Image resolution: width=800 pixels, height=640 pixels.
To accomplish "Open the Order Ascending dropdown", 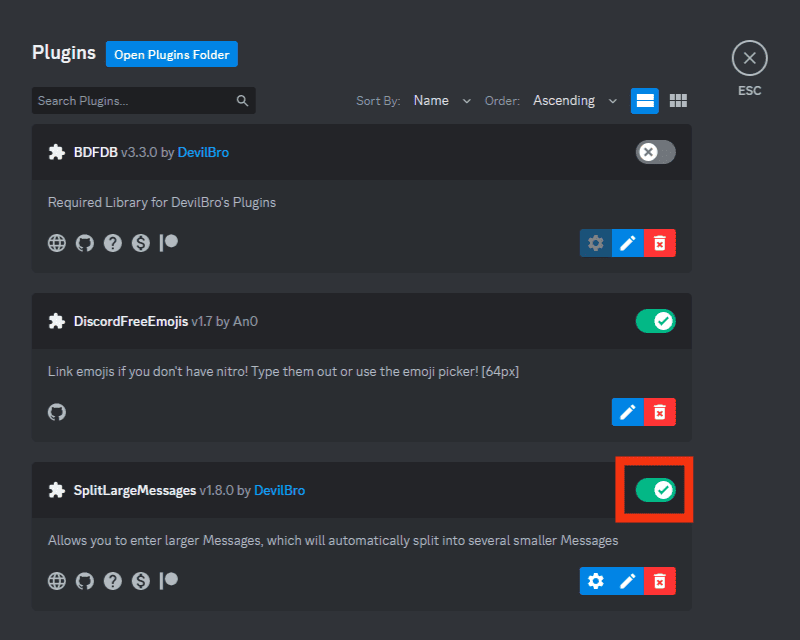I will click(575, 101).
